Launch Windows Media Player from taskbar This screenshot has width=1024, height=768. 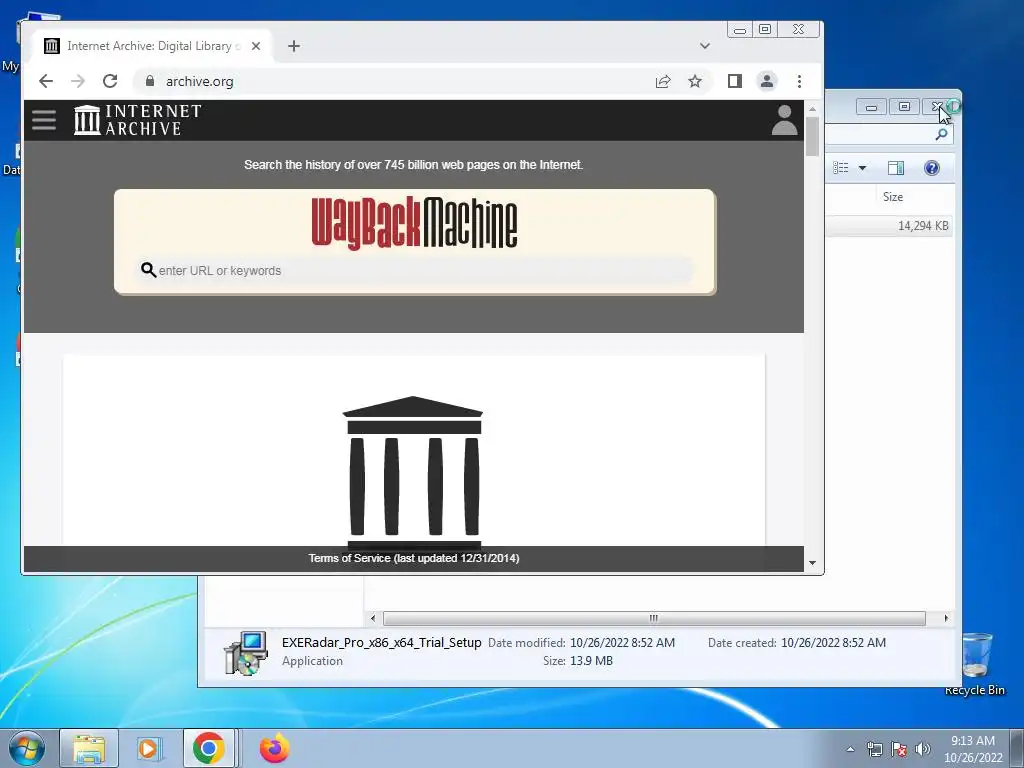click(x=149, y=748)
